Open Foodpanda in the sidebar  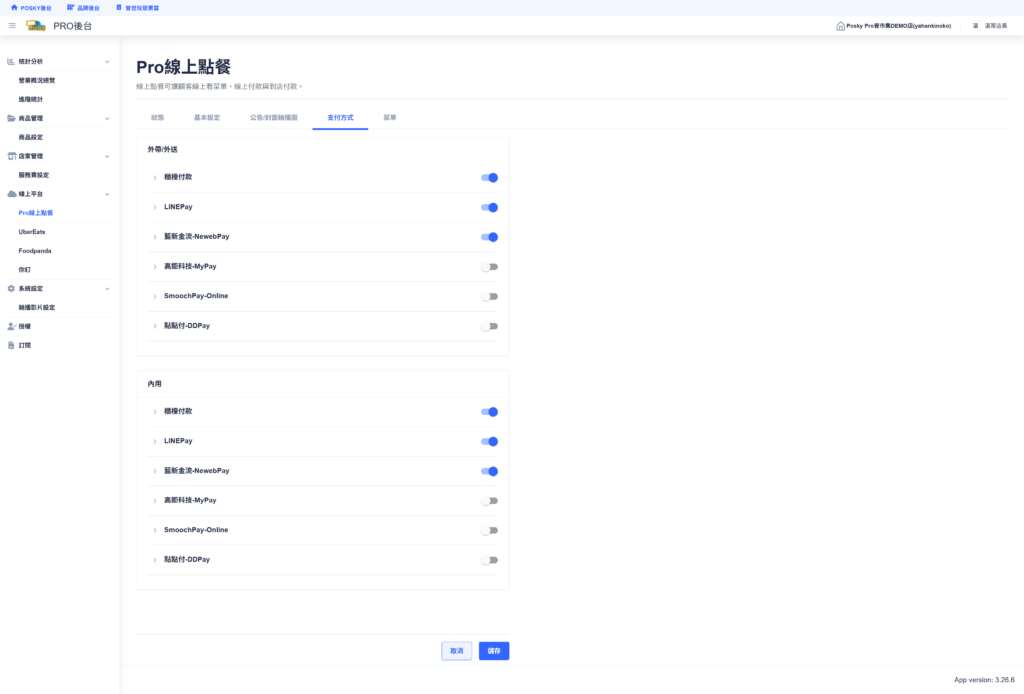(x=35, y=251)
